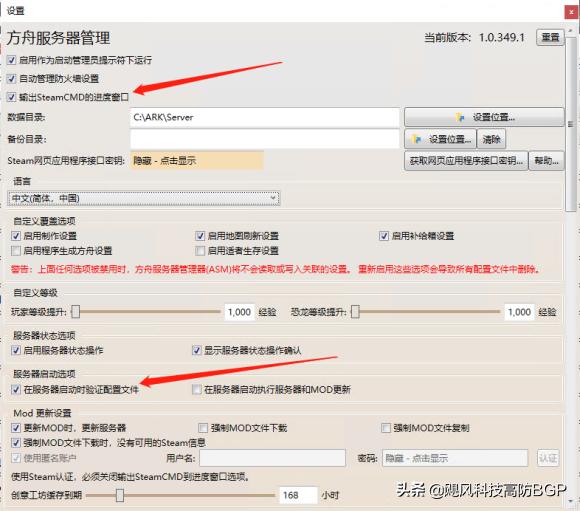Reveal hidden Steam web API key field
The height and width of the screenshot is (511, 580).
pos(197,161)
